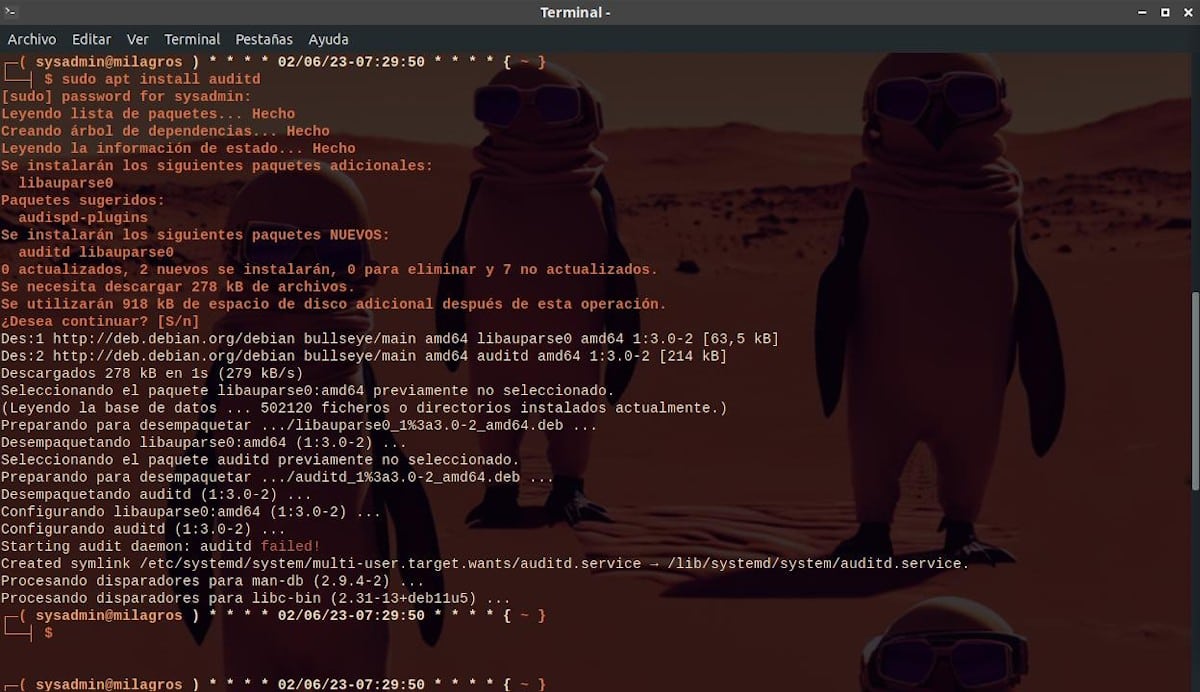This screenshot has height=692, width=1200.
Task: Click 'Se utilizarán 918 kB de espacio' line
Action: click(x=334, y=304)
